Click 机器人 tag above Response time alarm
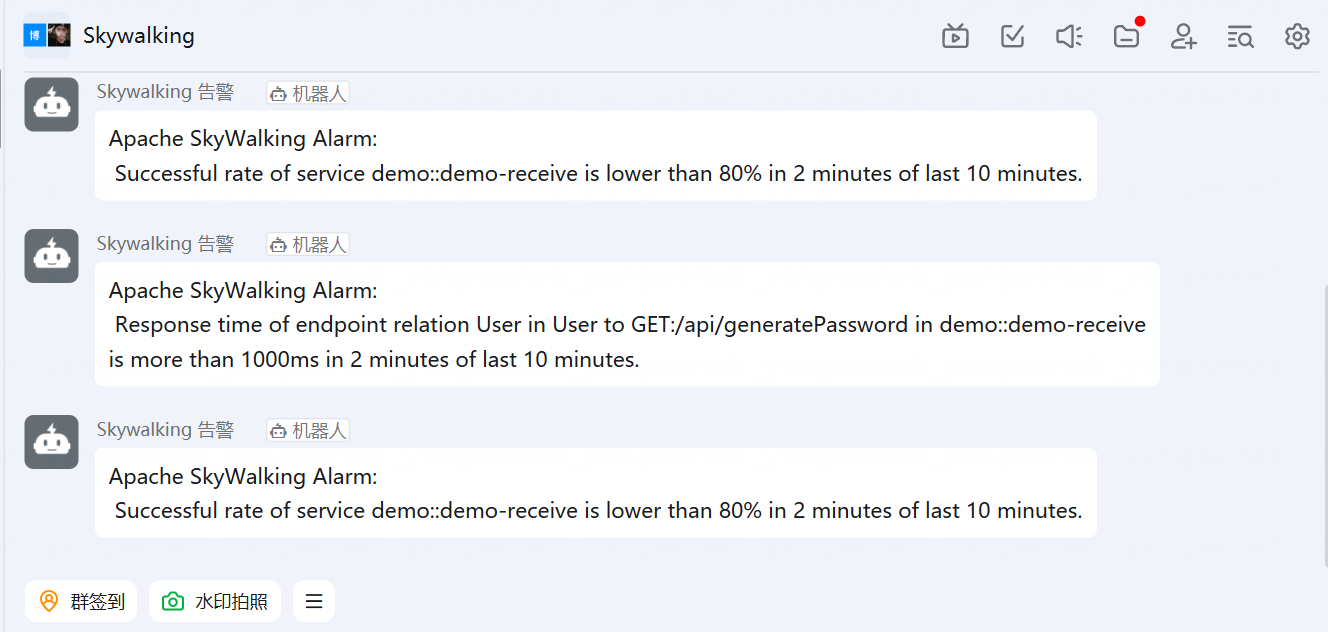This screenshot has height=632, width=1328. pyautogui.click(x=308, y=245)
